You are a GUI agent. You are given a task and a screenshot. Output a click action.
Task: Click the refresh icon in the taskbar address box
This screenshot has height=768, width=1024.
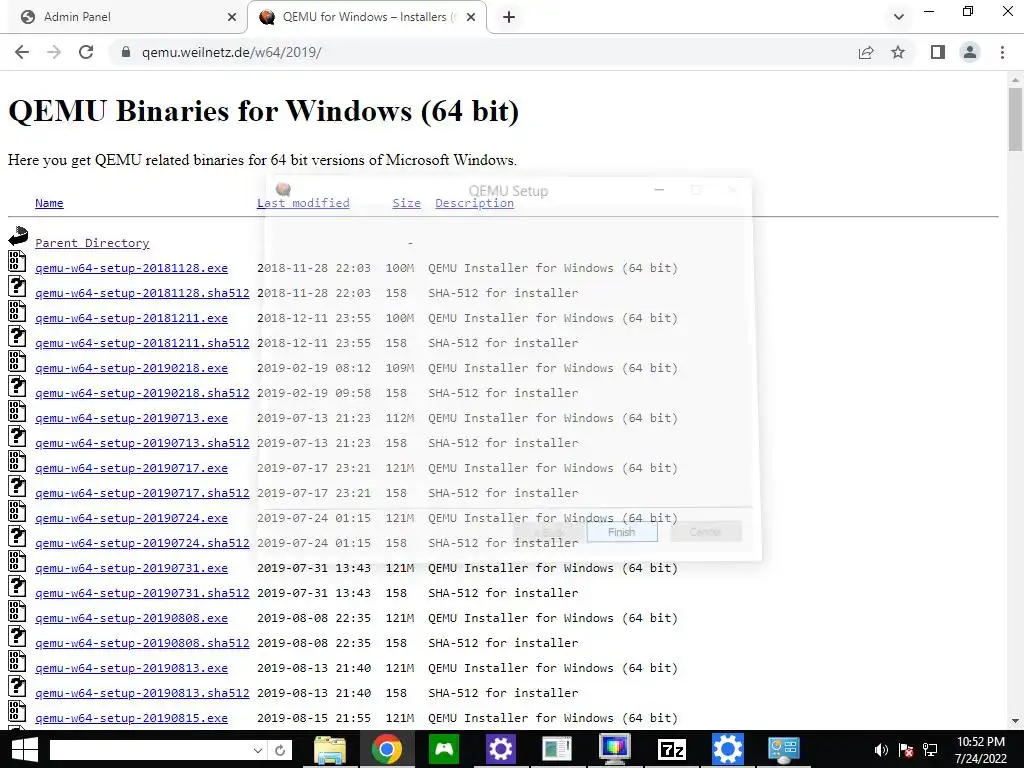tap(280, 750)
